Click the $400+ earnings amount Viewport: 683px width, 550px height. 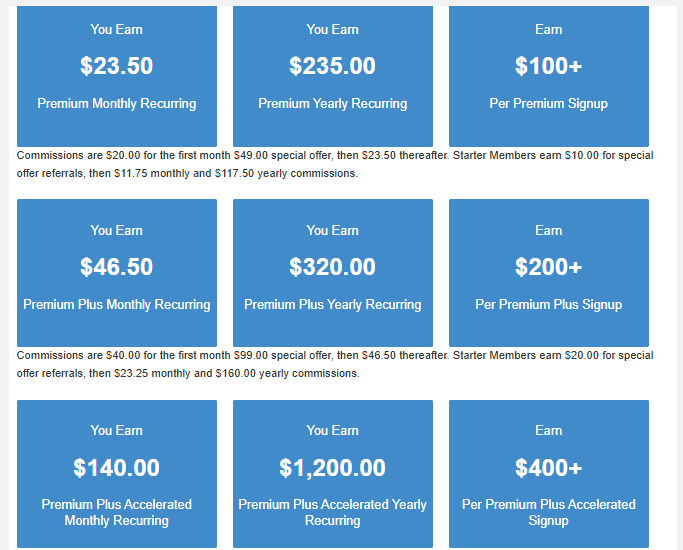pos(548,467)
